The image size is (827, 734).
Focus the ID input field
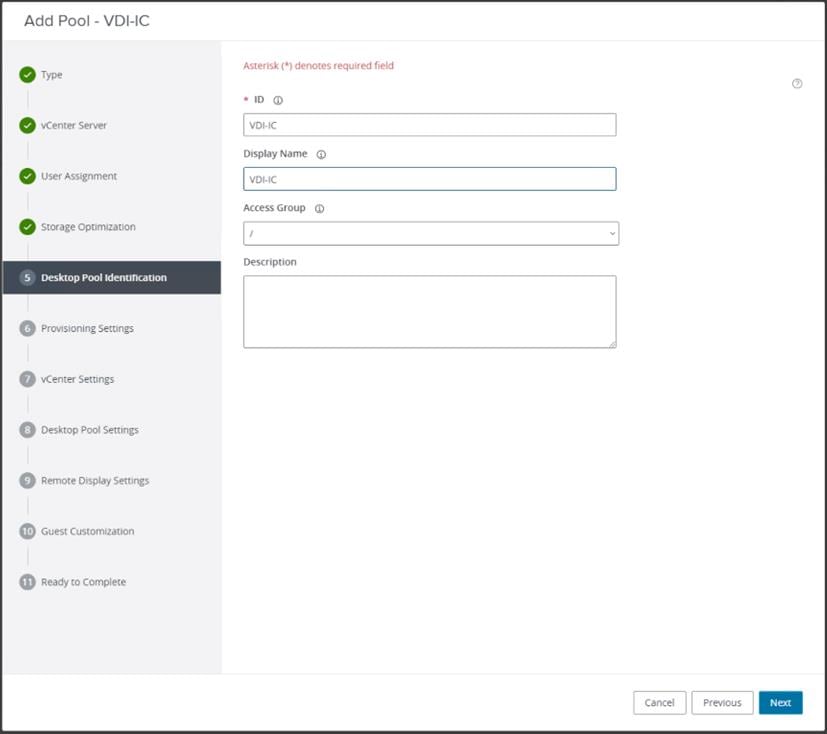pos(429,125)
